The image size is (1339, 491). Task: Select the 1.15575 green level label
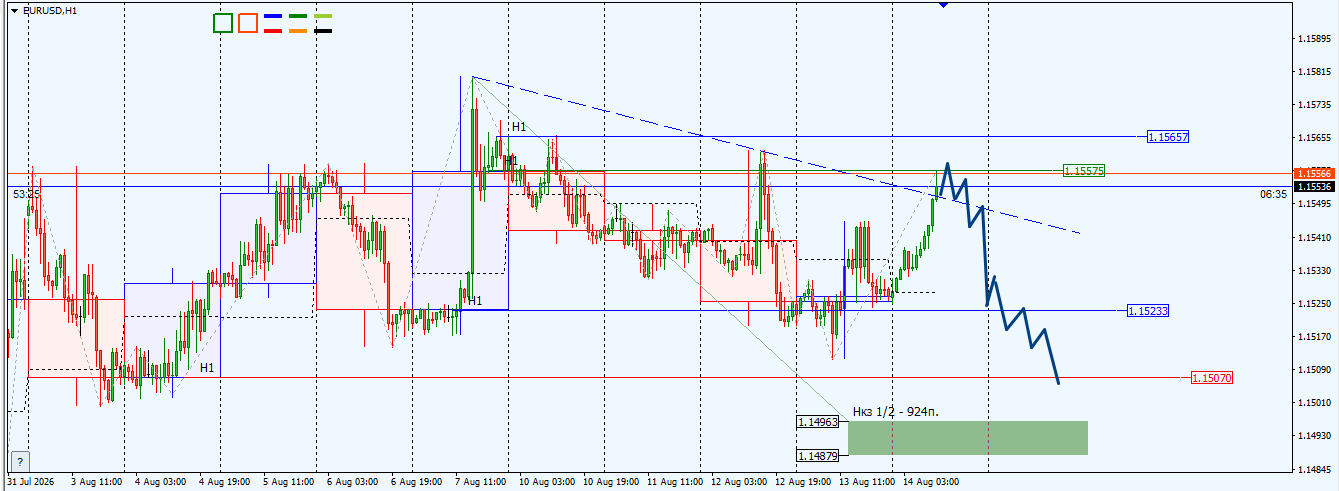tap(1084, 171)
